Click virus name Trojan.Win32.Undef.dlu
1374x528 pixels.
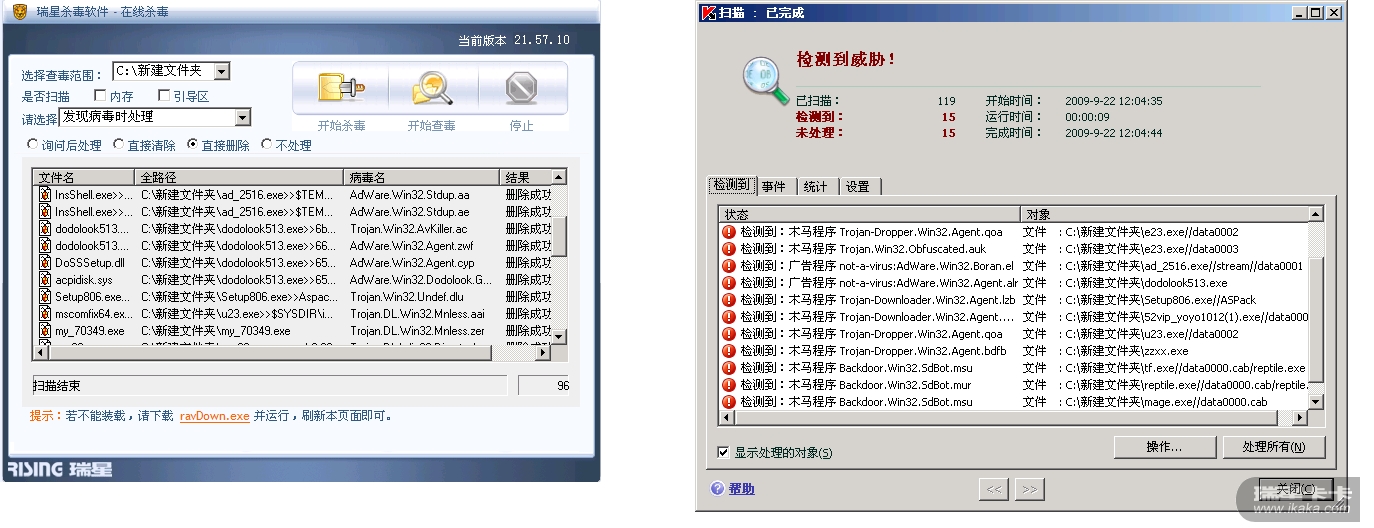407,297
